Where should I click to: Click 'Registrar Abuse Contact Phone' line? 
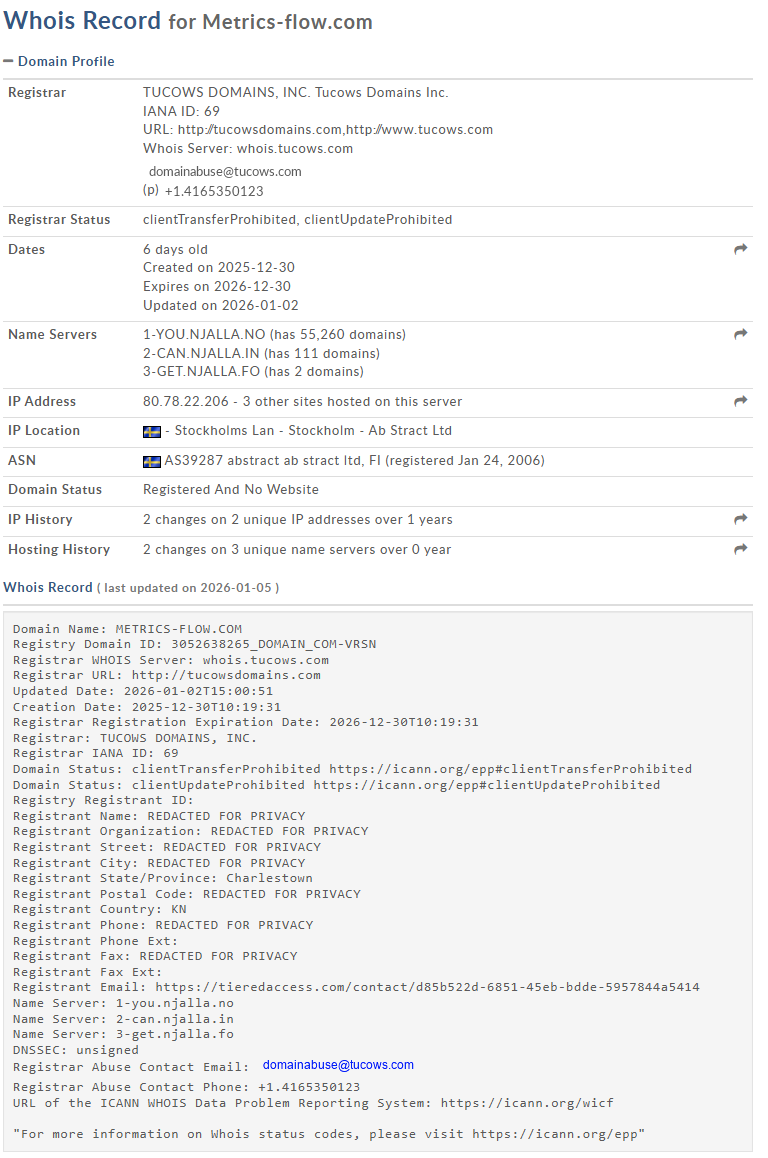point(186,1087)
